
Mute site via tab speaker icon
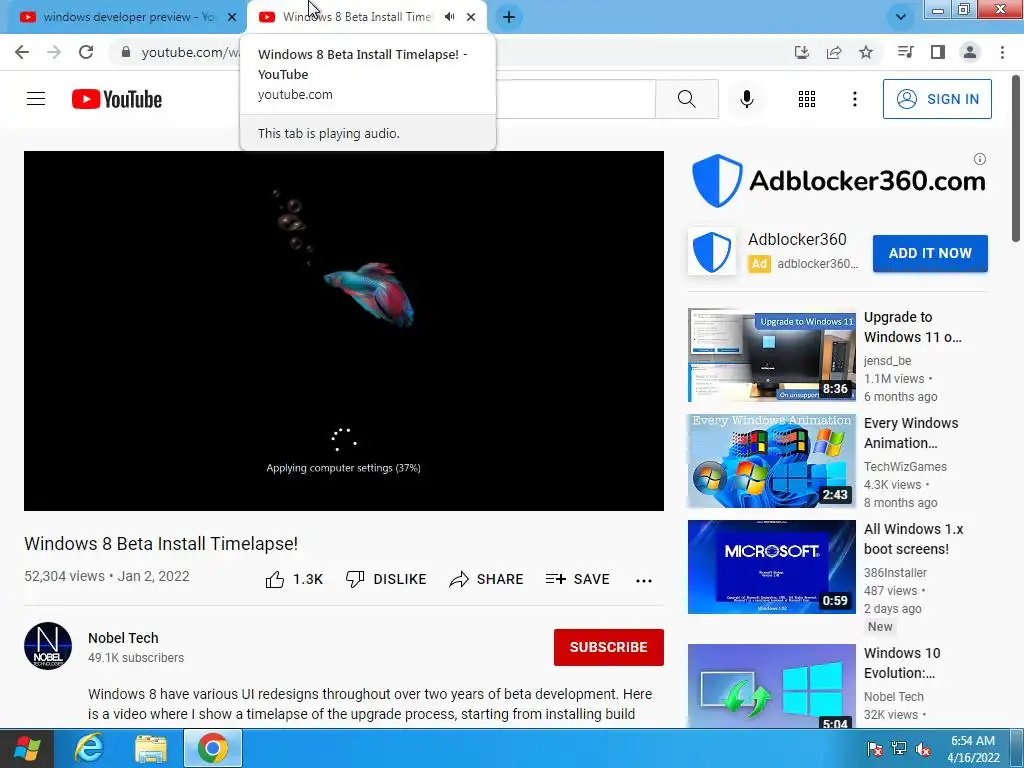(x=449, y=17)
